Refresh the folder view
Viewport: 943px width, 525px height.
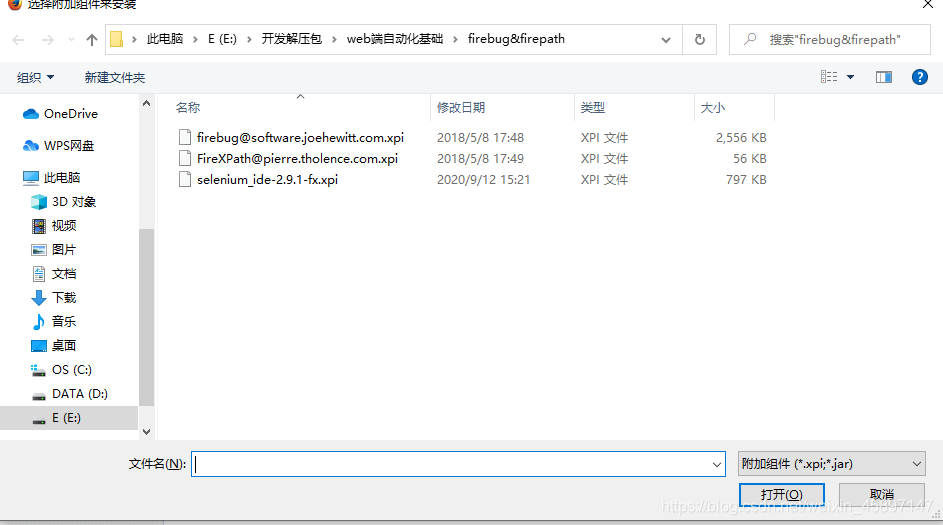coord(699,40)
